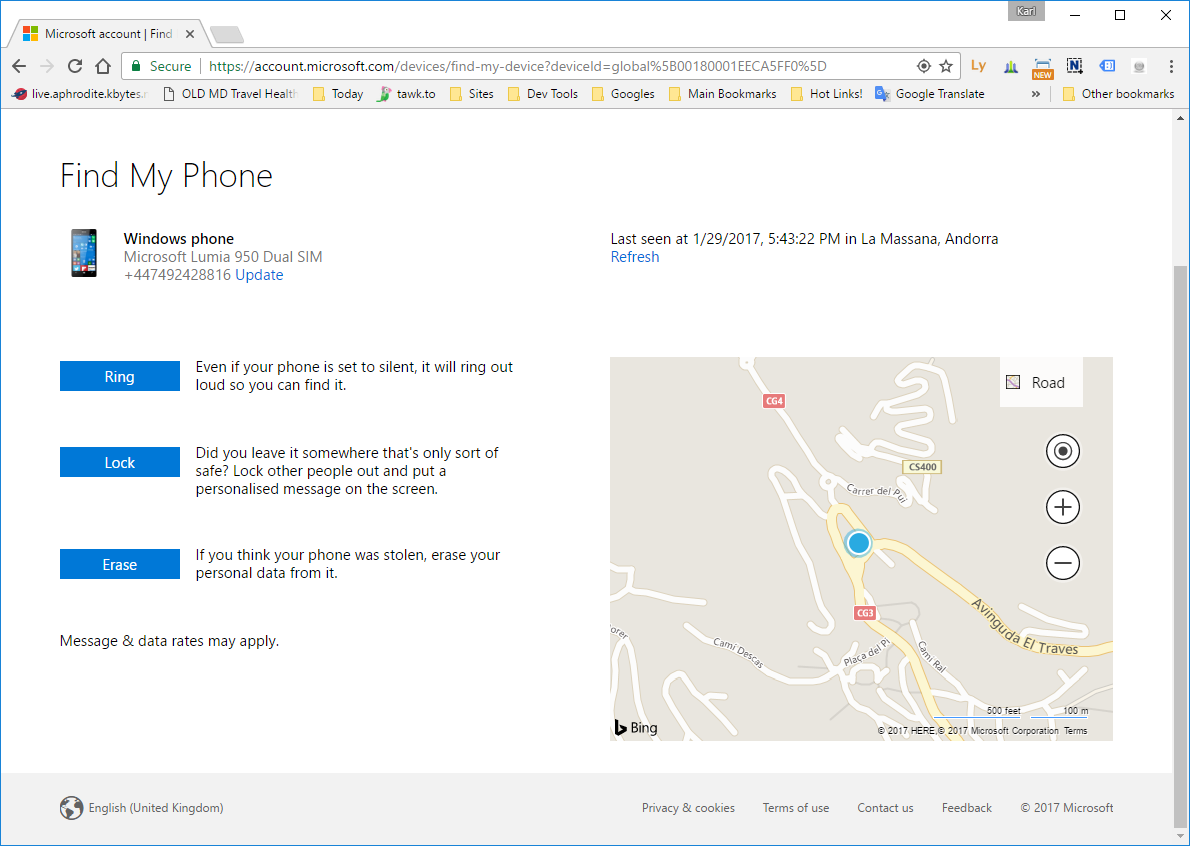Click the Karl profile button
This screenshot has height=846, width=1190.
tap(1026, 11)
